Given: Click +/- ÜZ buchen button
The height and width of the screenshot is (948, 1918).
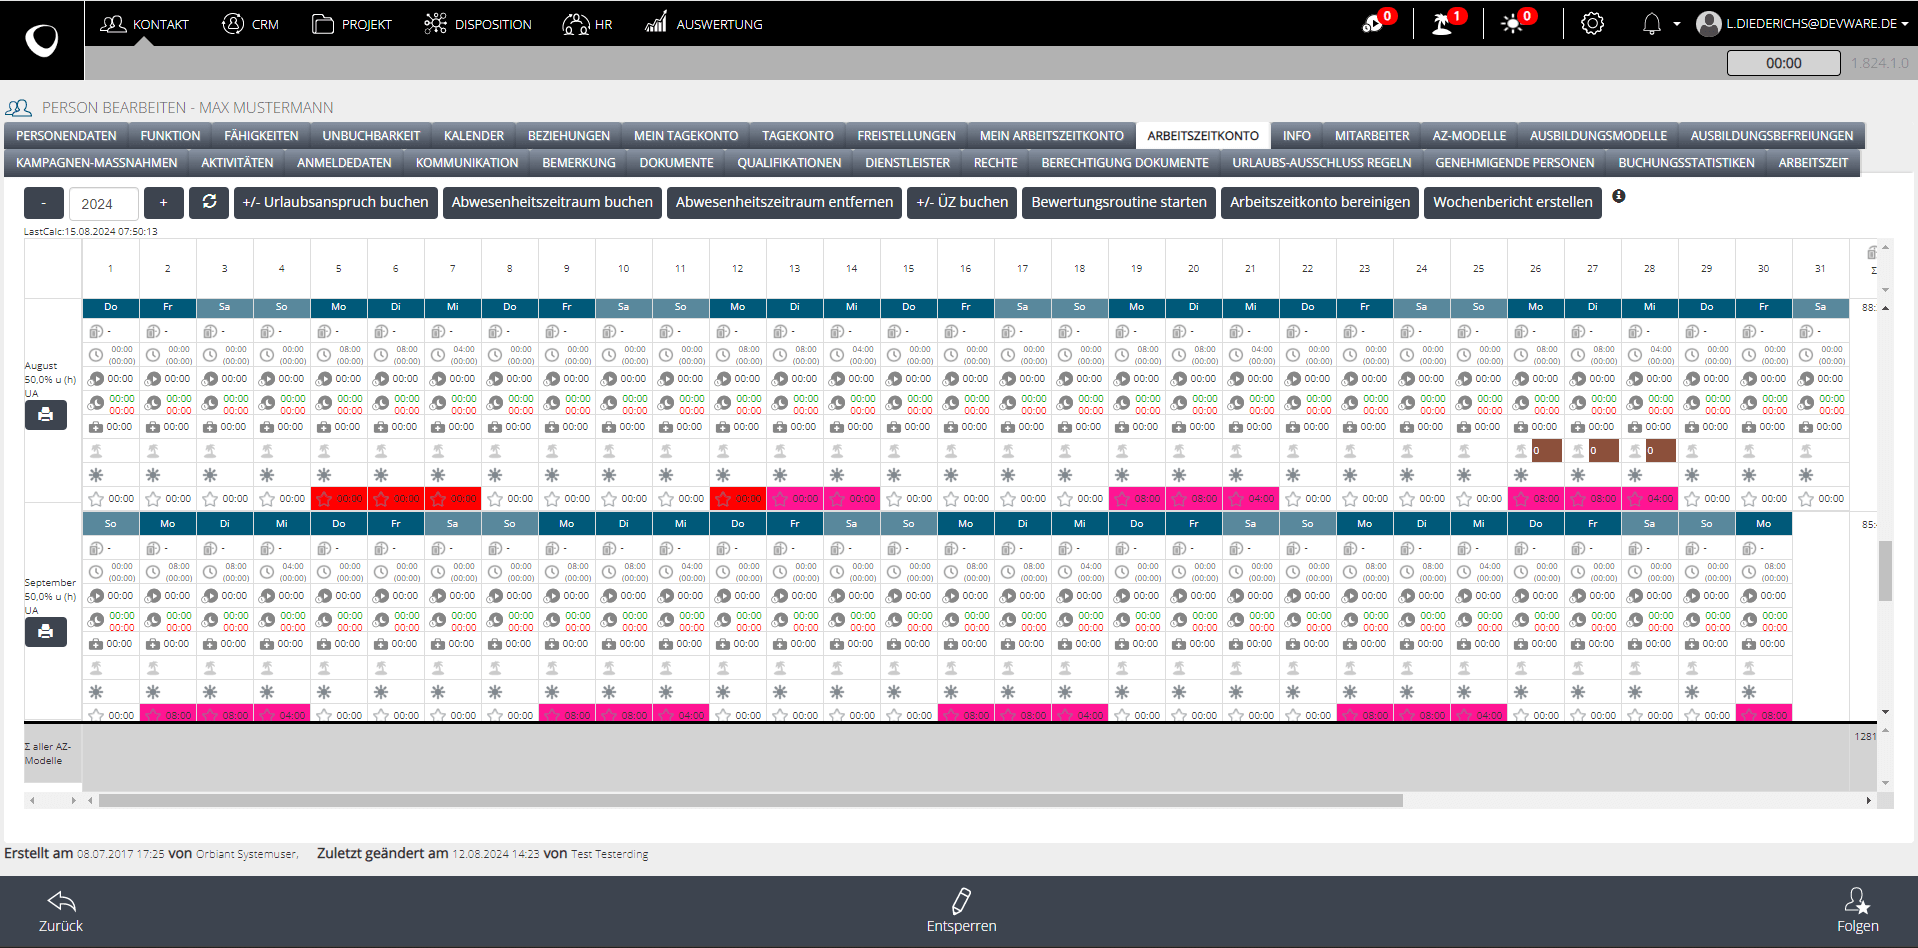Looking at the screenshot, I should 962,202.
